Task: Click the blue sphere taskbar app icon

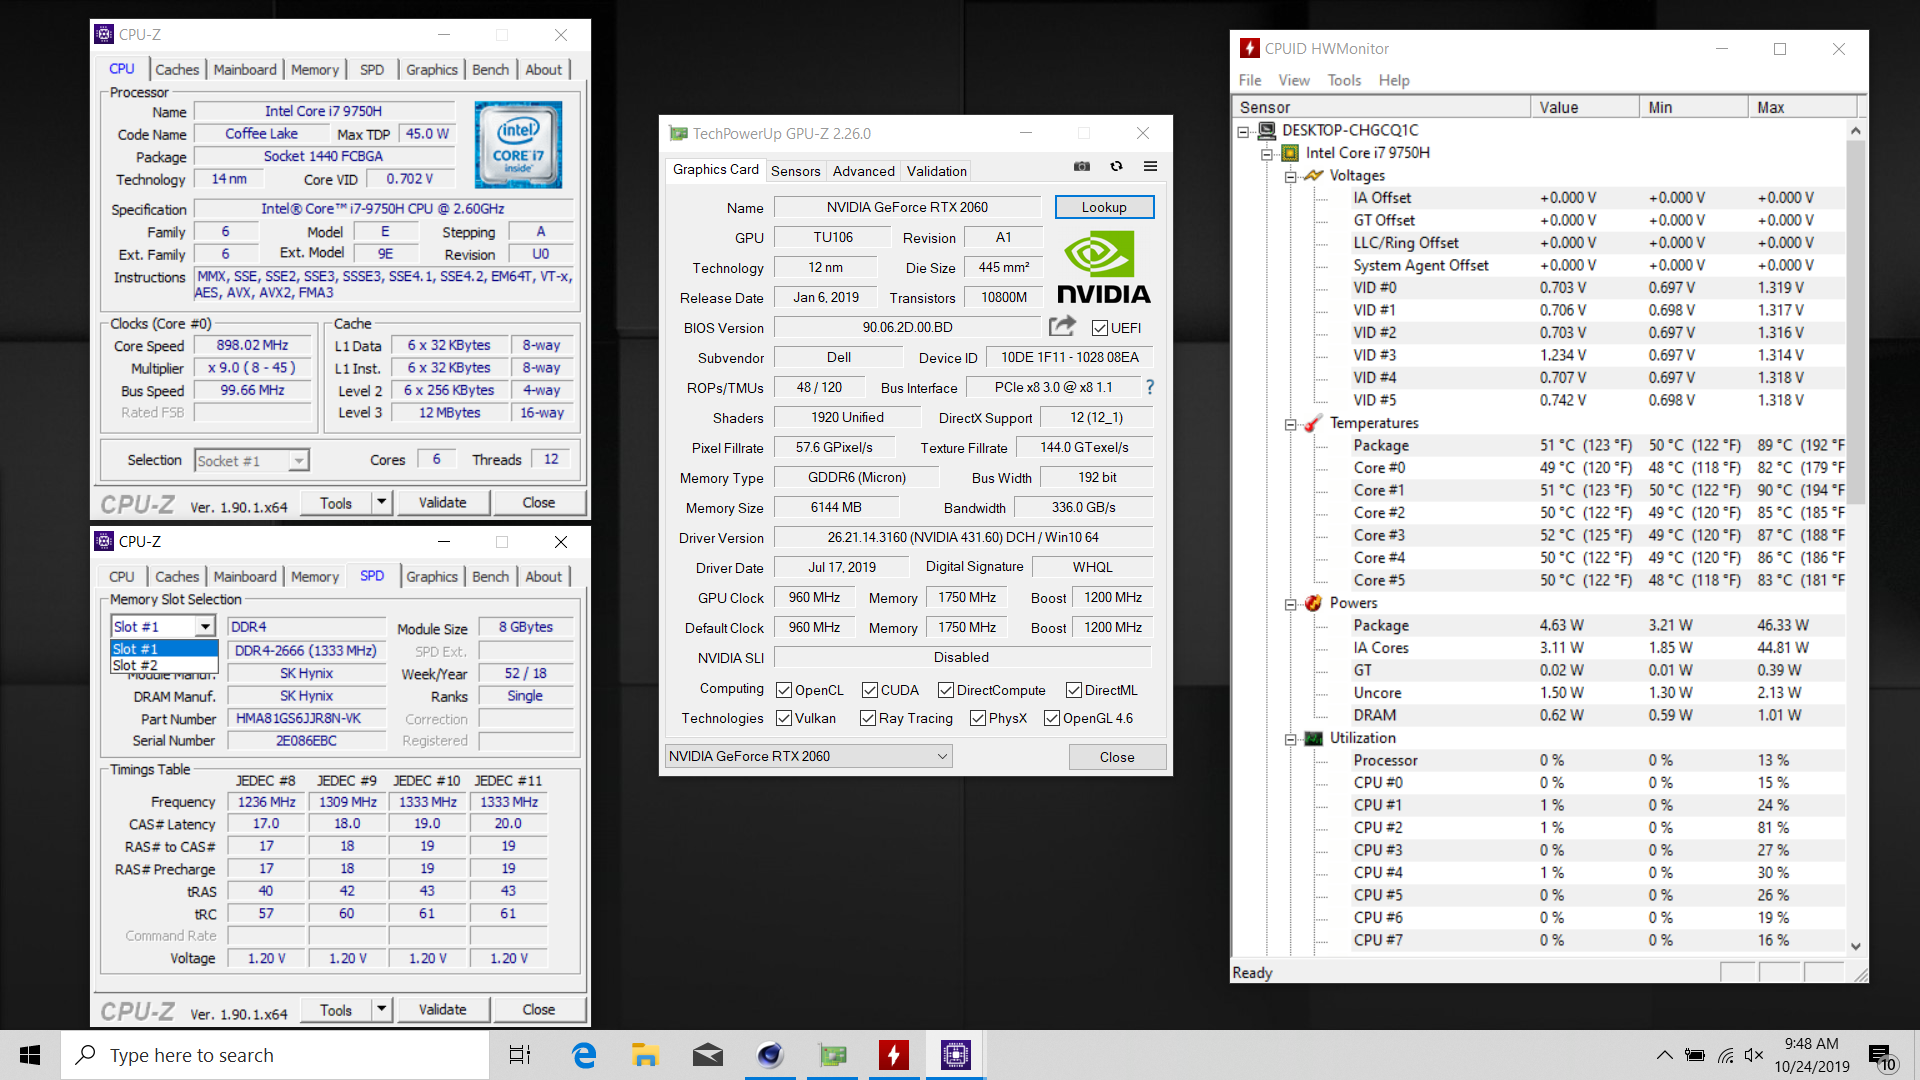Action: [770, 1055]
